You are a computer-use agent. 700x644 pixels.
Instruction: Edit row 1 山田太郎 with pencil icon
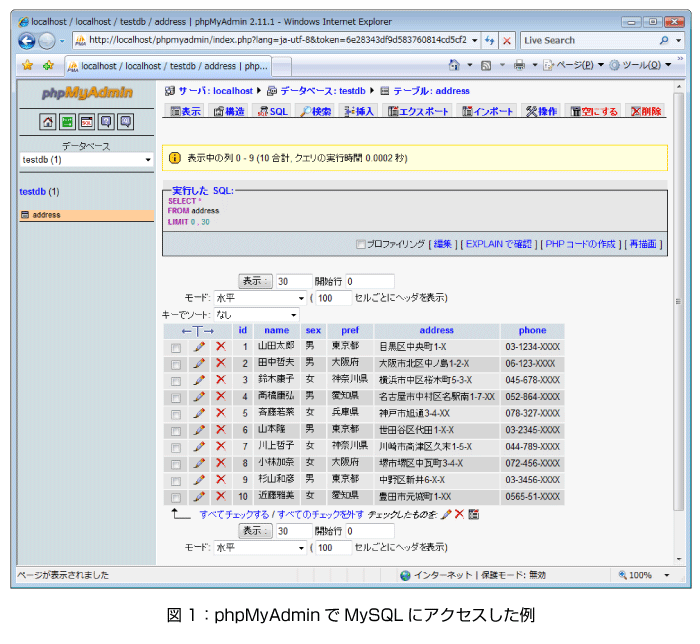click(x=199, y=346)
